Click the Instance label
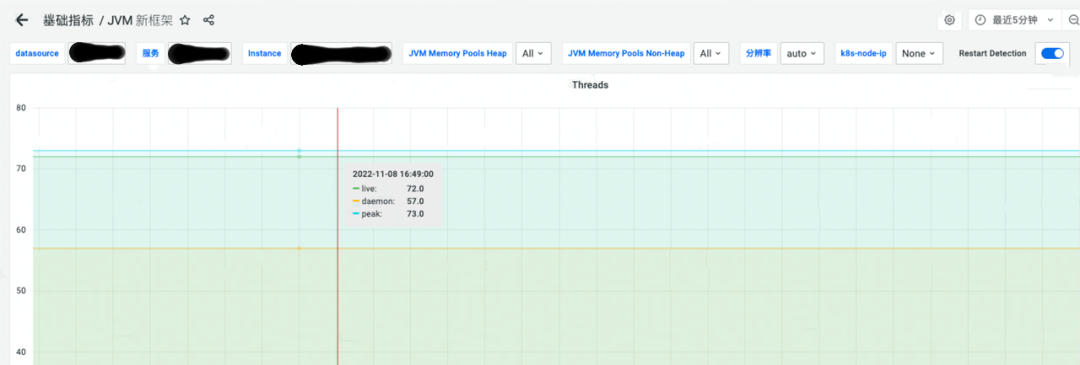The width and height of the screenshot is (1080, 365). tap(264, 53)
